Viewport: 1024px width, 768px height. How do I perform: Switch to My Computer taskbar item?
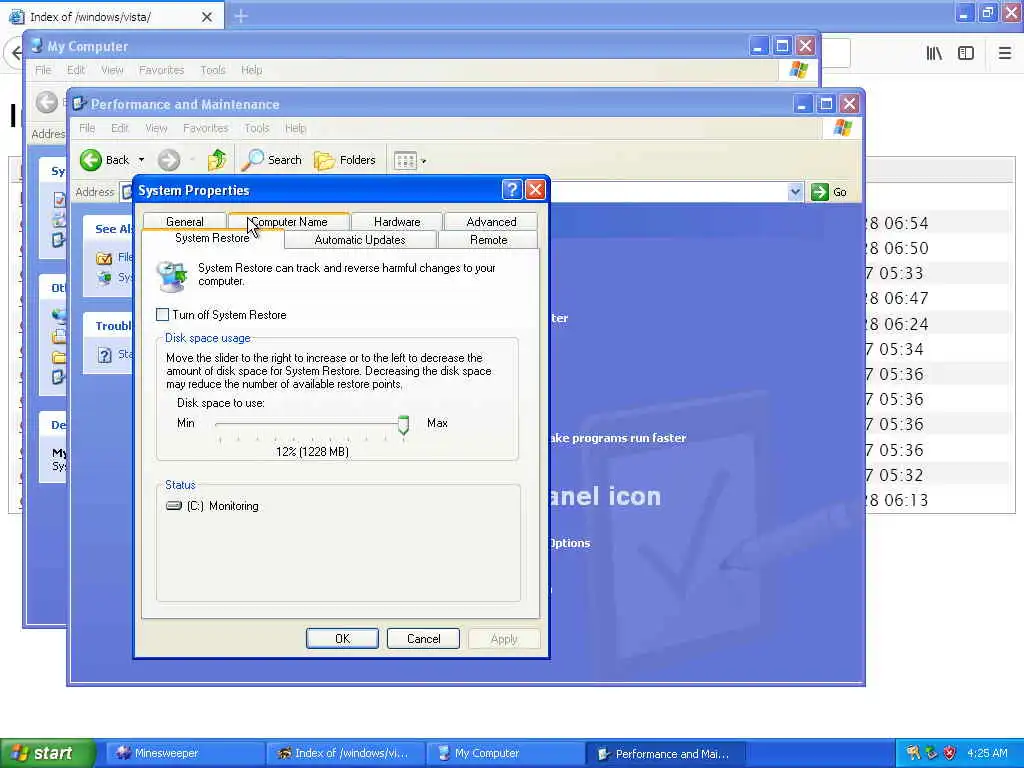point(505,754)
